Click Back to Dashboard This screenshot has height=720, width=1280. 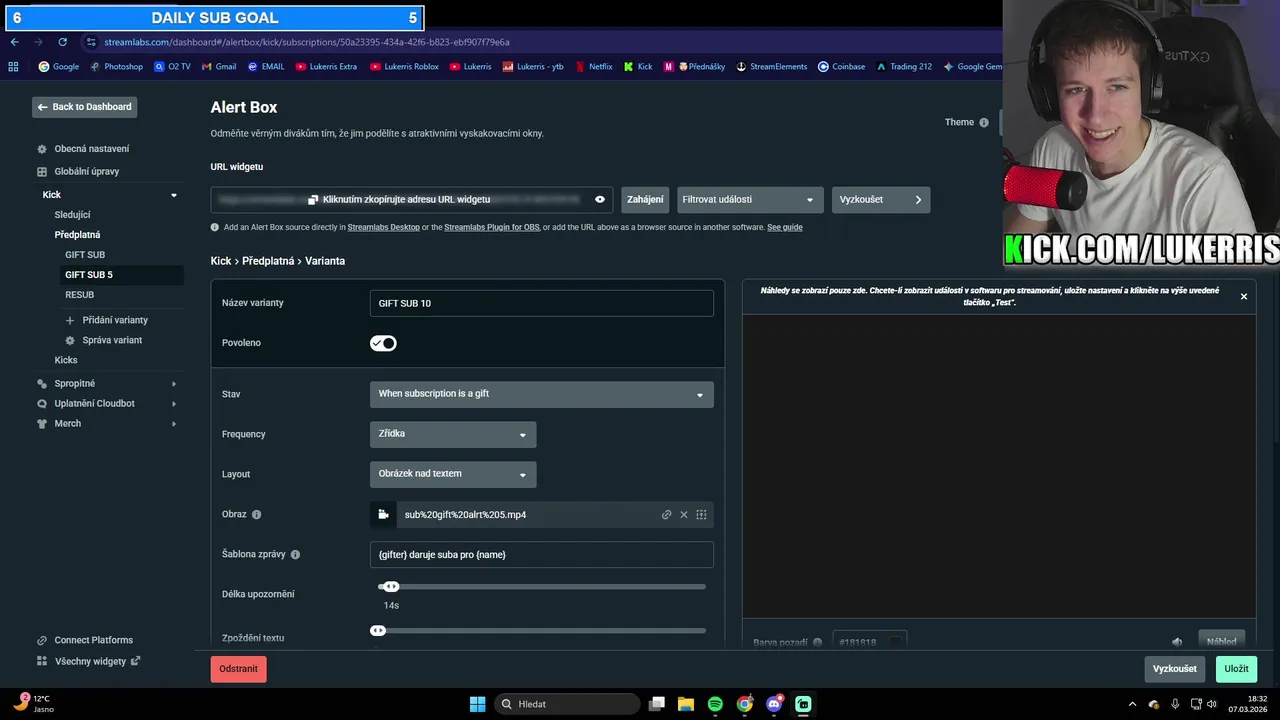click(x=85, y=107)
